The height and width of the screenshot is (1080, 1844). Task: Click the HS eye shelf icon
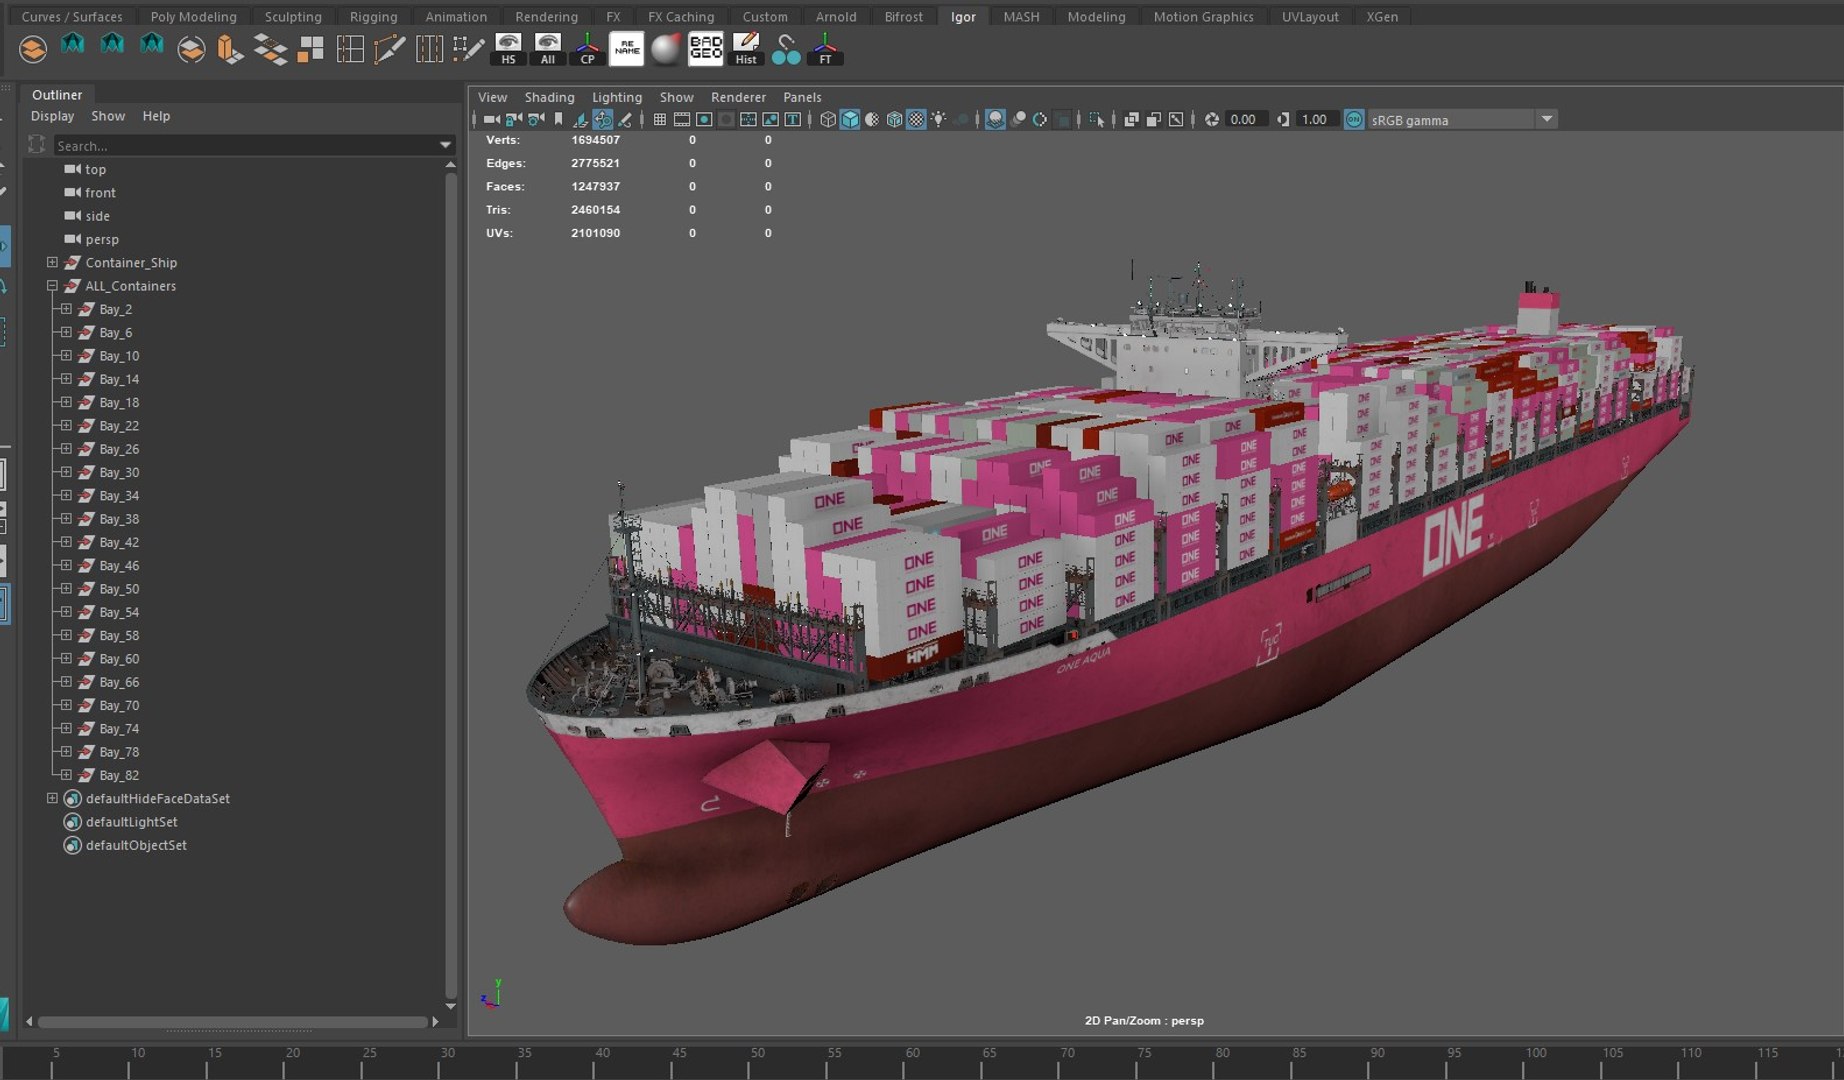click(508, 48)
